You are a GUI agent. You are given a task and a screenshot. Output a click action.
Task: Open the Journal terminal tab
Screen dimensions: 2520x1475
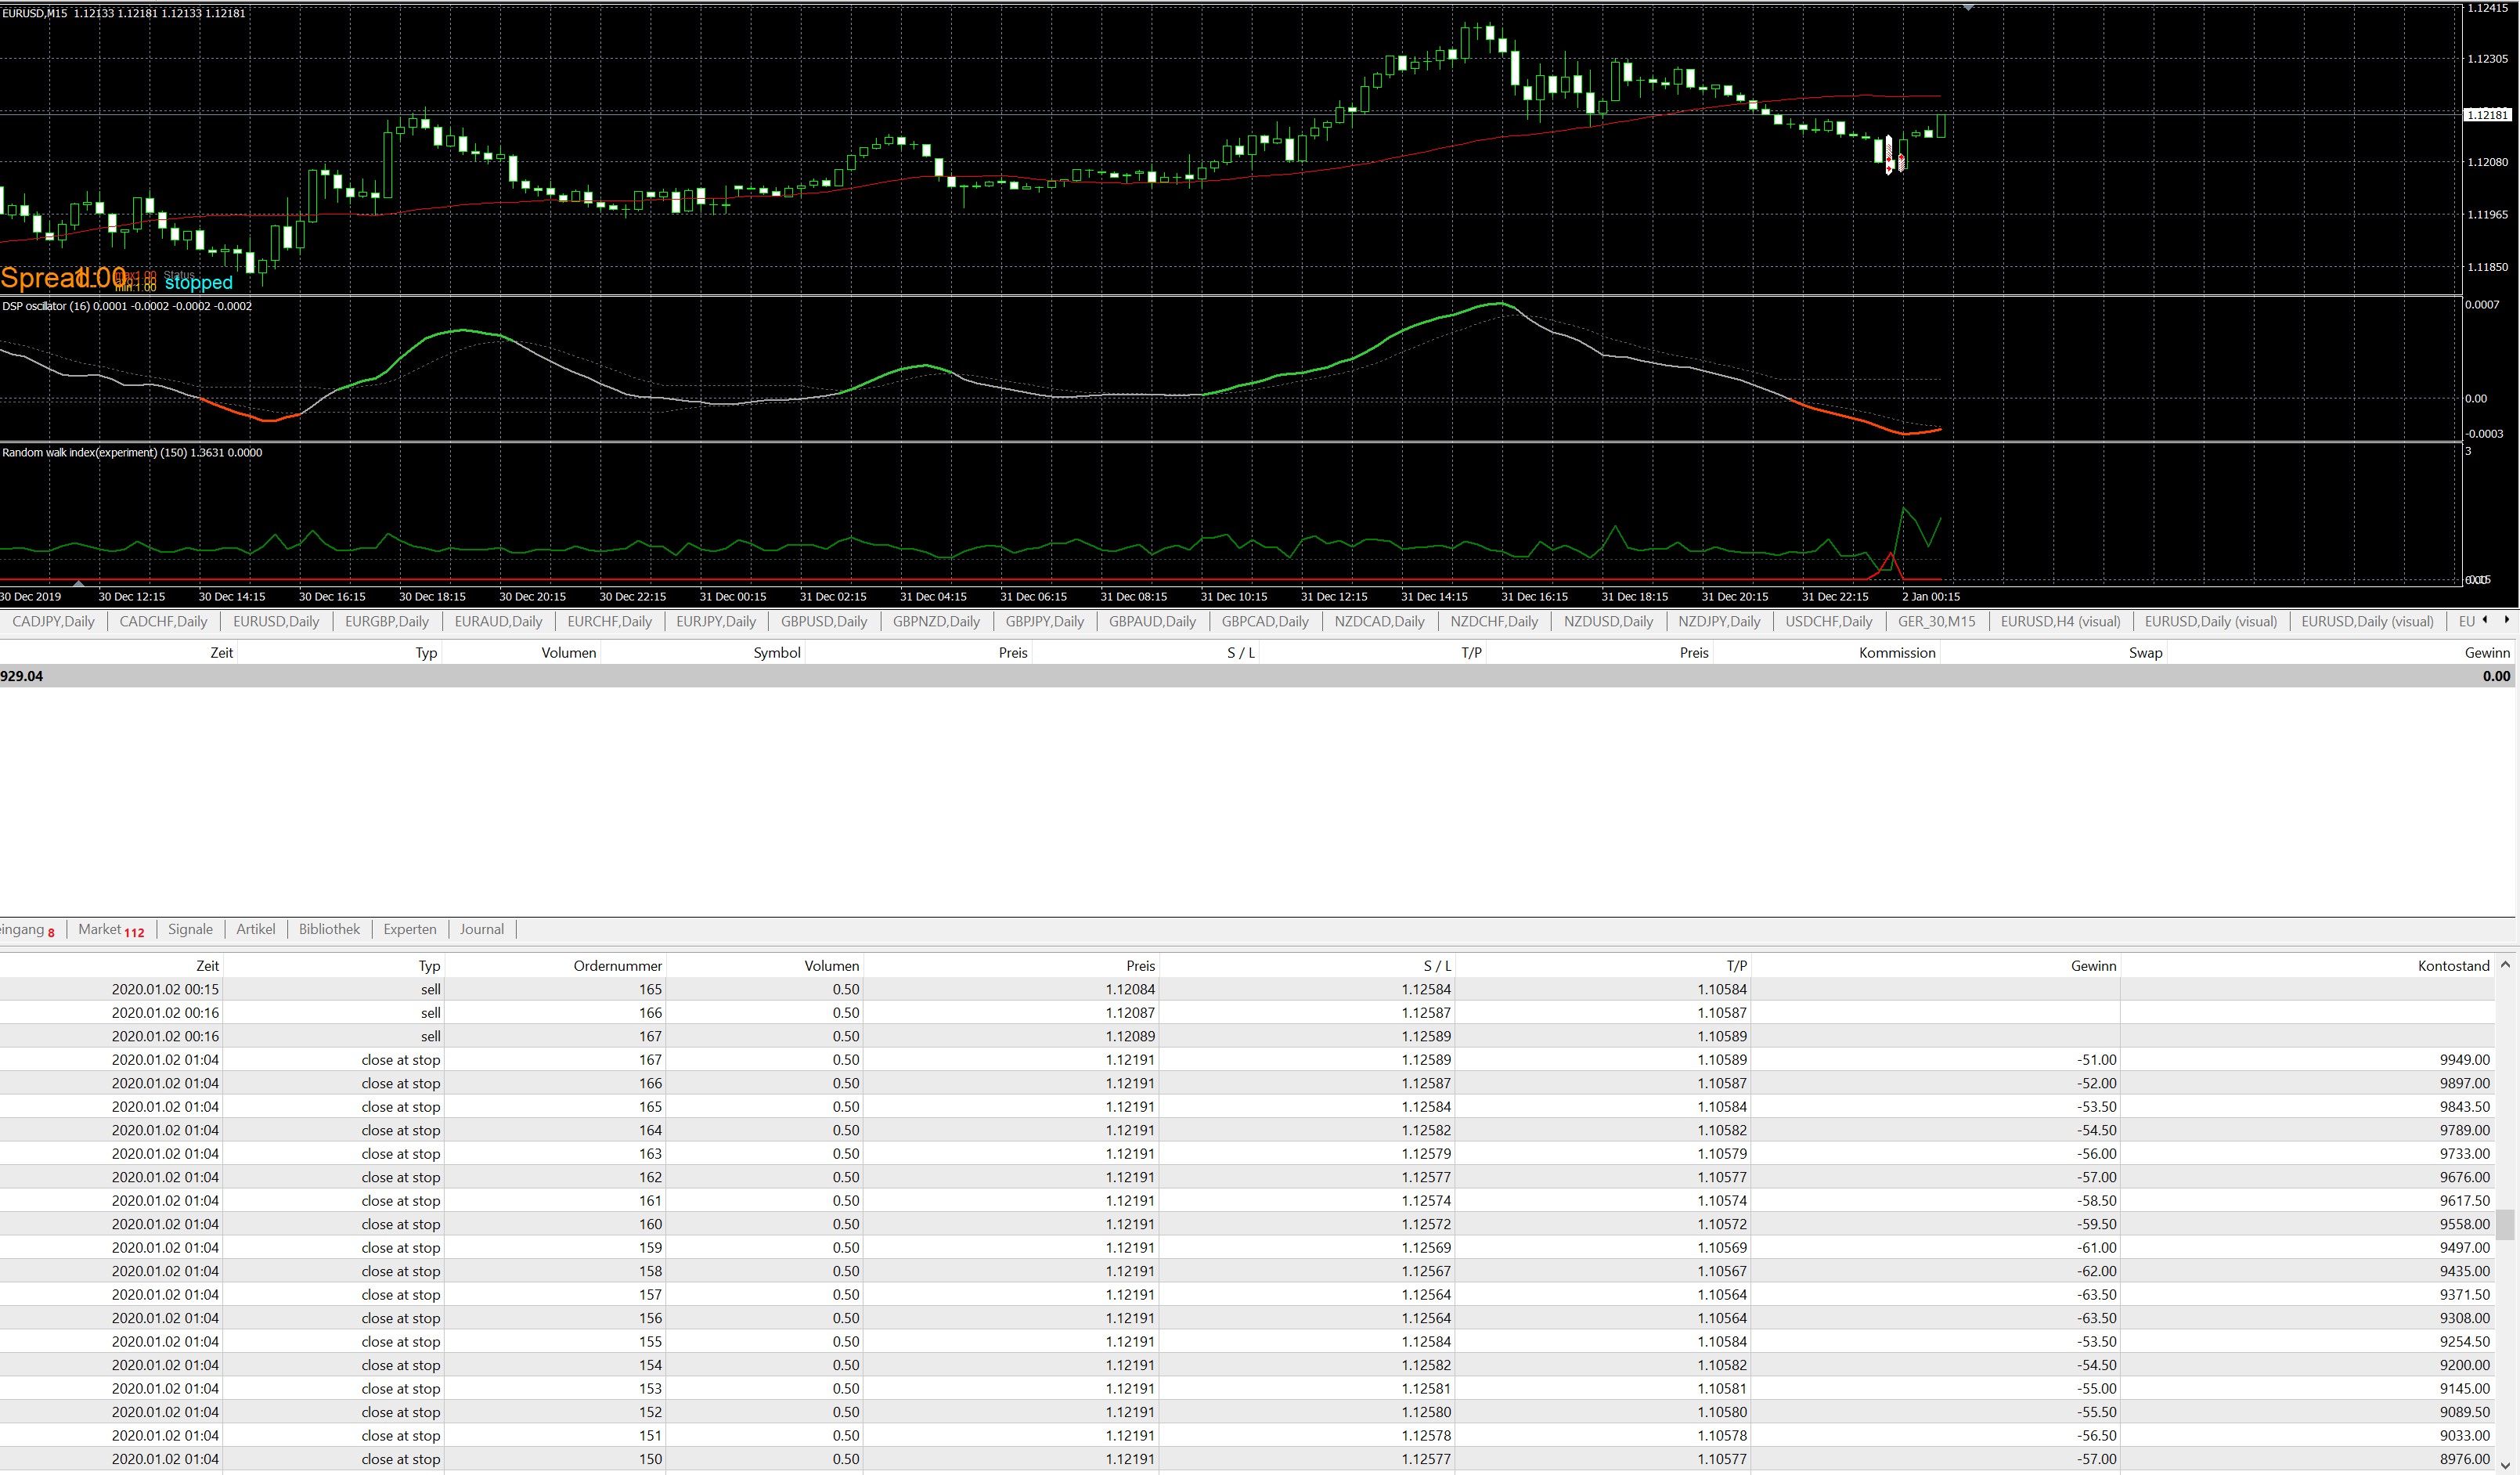pos(482,929)
